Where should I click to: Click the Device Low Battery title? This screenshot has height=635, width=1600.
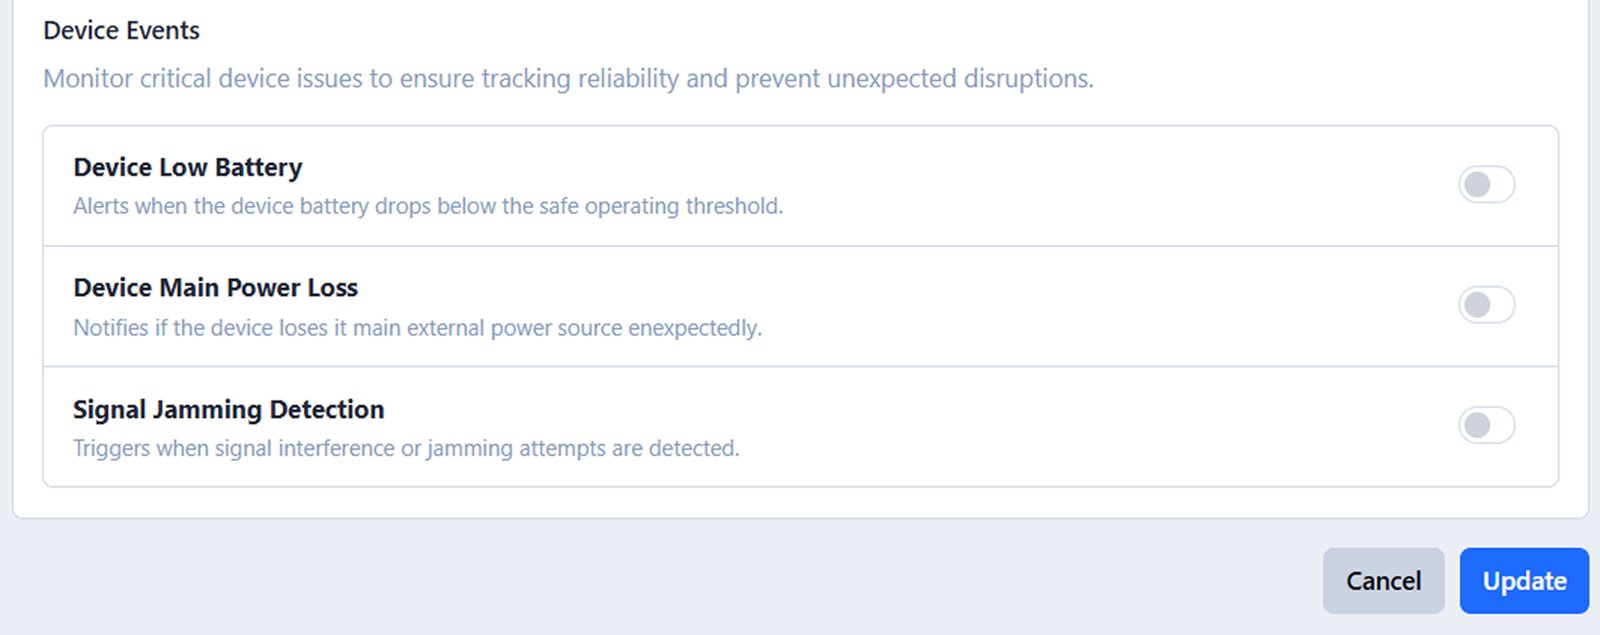coord(188,167)
